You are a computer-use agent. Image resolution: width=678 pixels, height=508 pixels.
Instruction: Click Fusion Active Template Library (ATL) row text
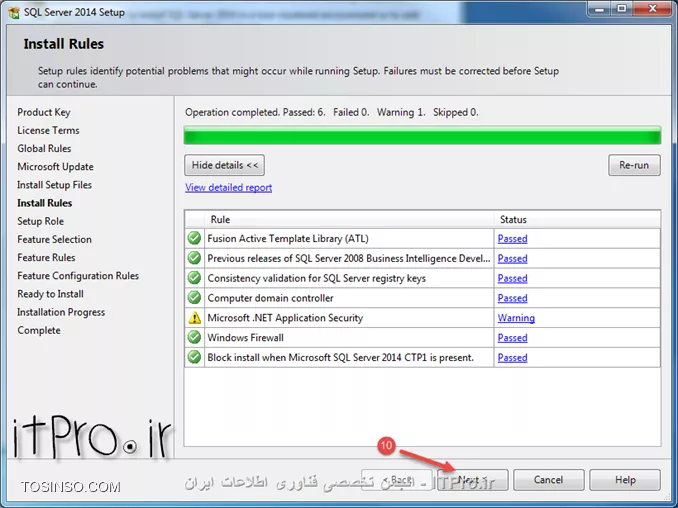click(288, 239)
